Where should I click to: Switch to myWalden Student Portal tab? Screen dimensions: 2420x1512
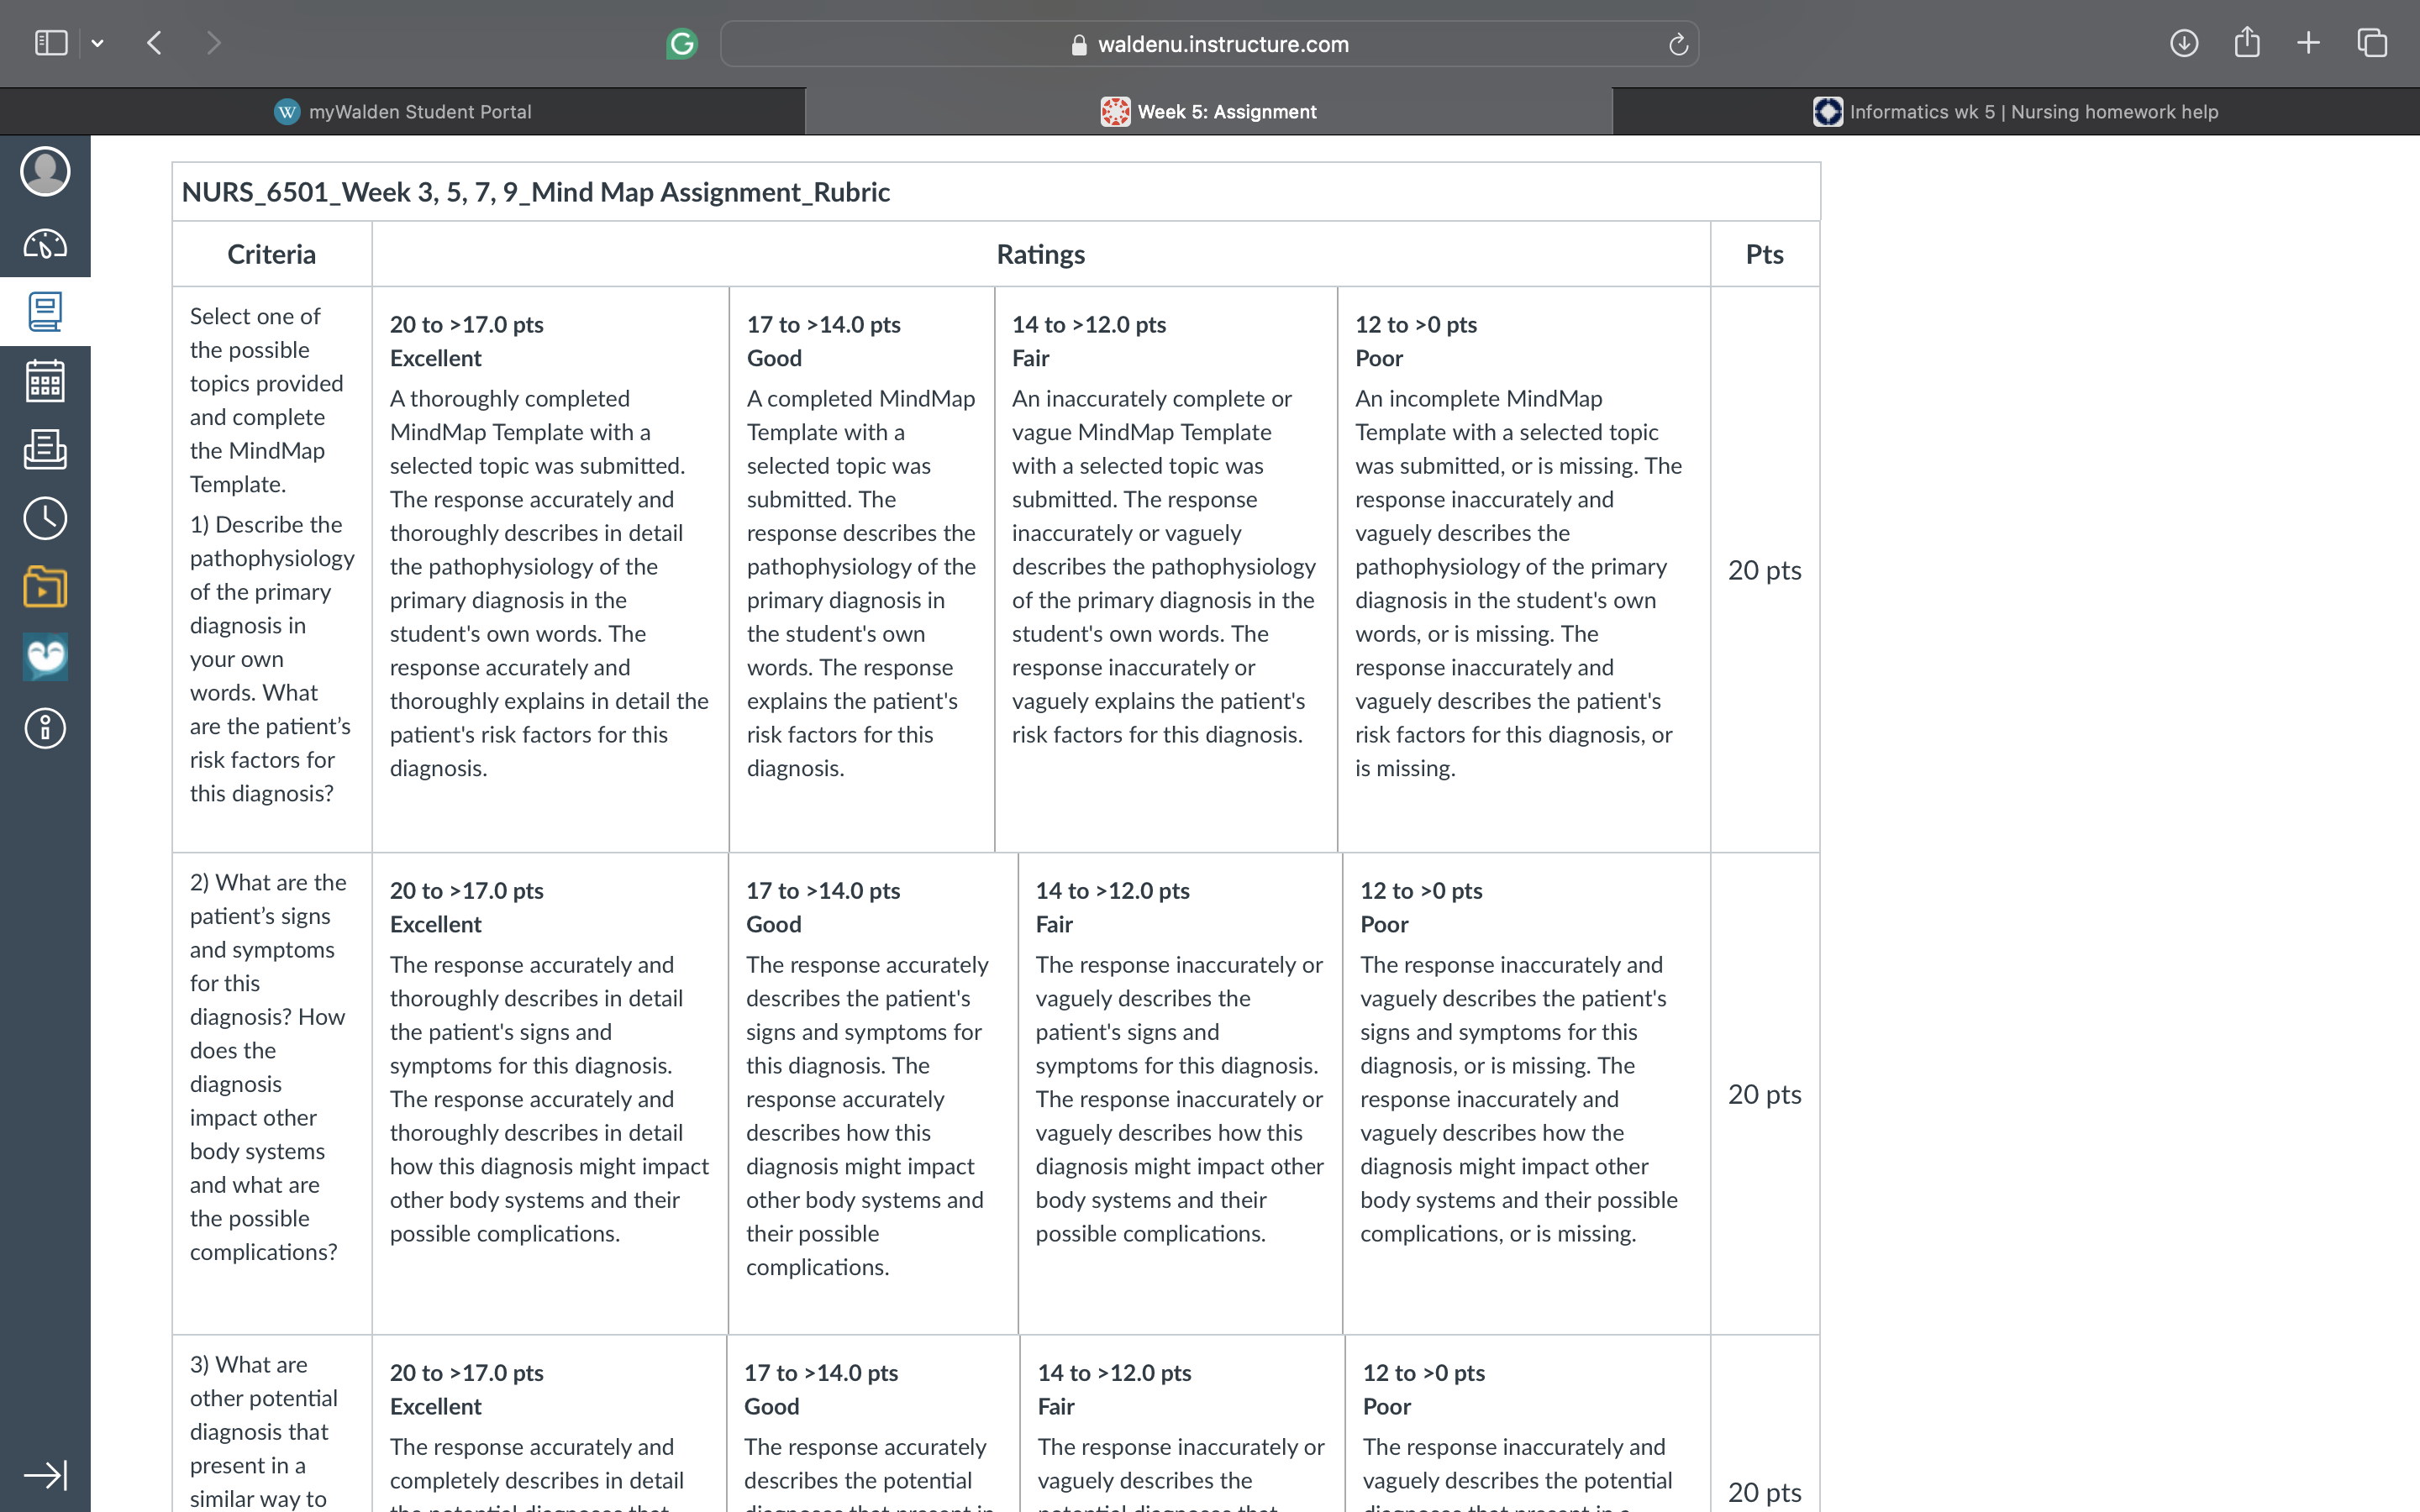[402, 112]
